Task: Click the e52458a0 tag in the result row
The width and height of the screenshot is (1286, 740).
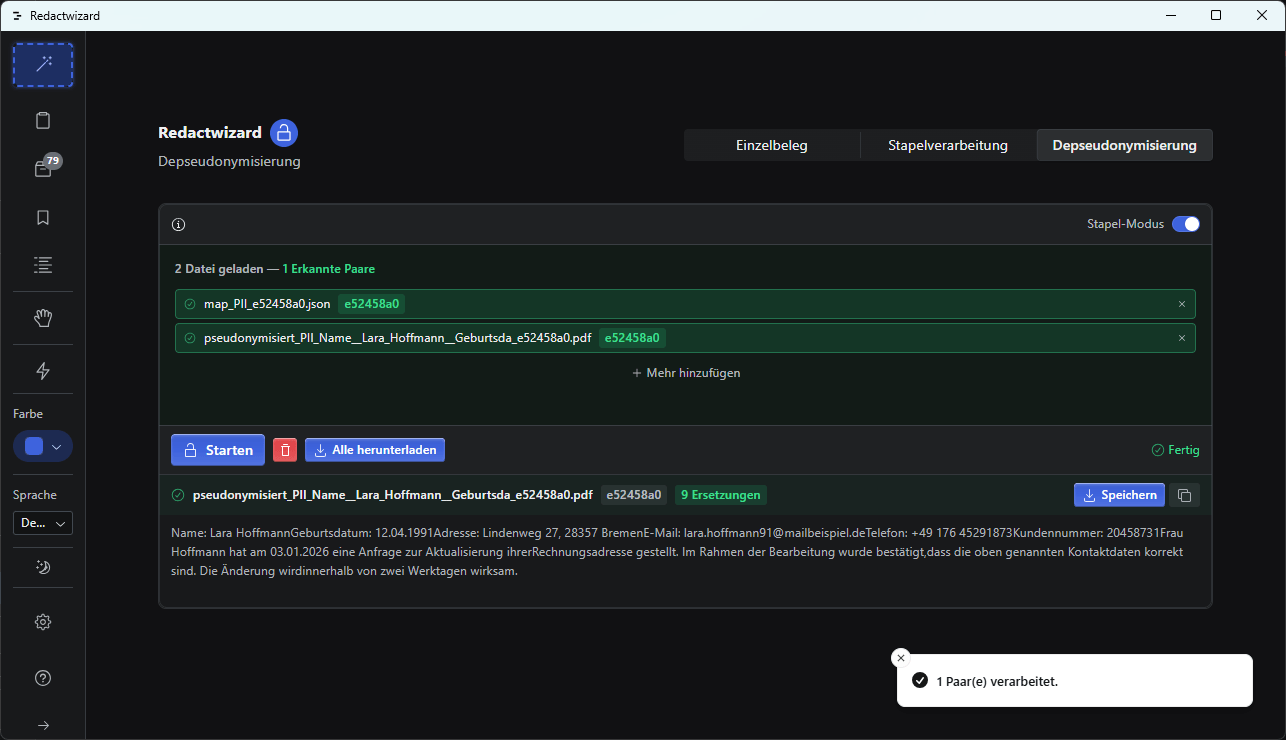Action: click(x=634, y=495)
